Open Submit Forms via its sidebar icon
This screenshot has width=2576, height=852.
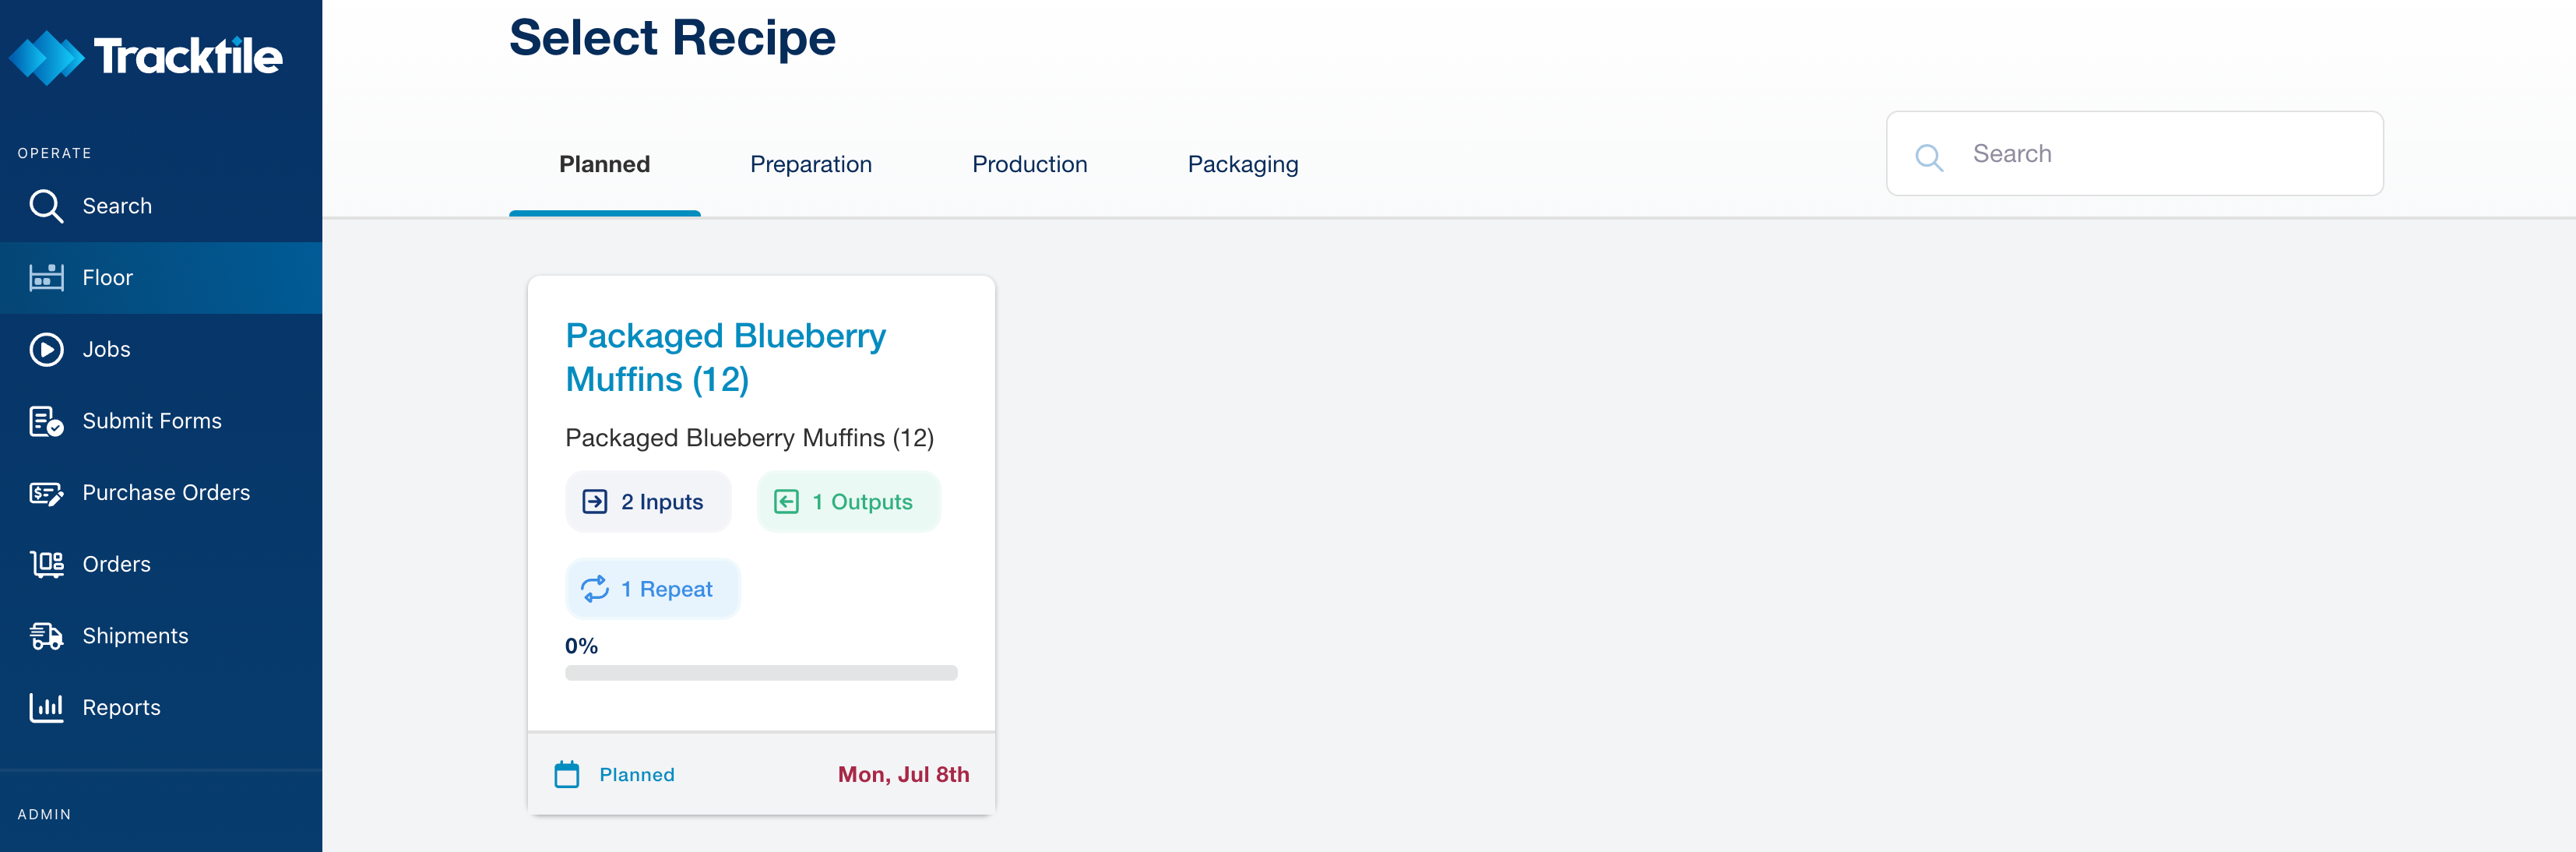[x=46, y=421]
